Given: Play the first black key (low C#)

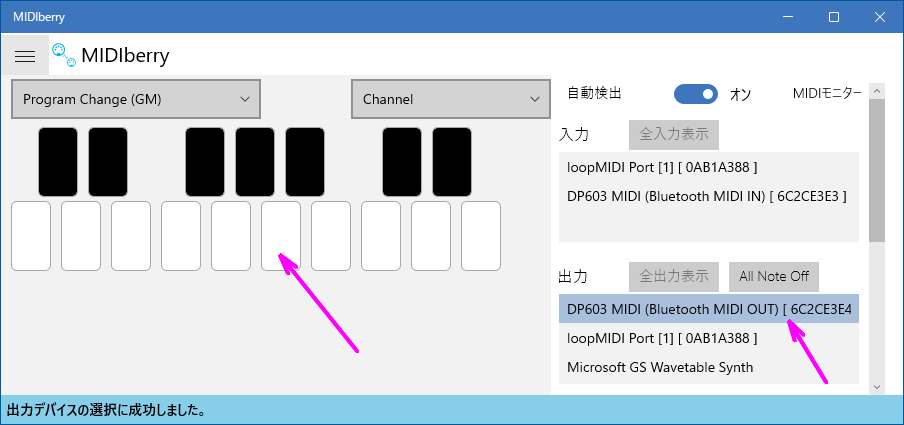Looking at the screenshot, I should tap(58, 162).
